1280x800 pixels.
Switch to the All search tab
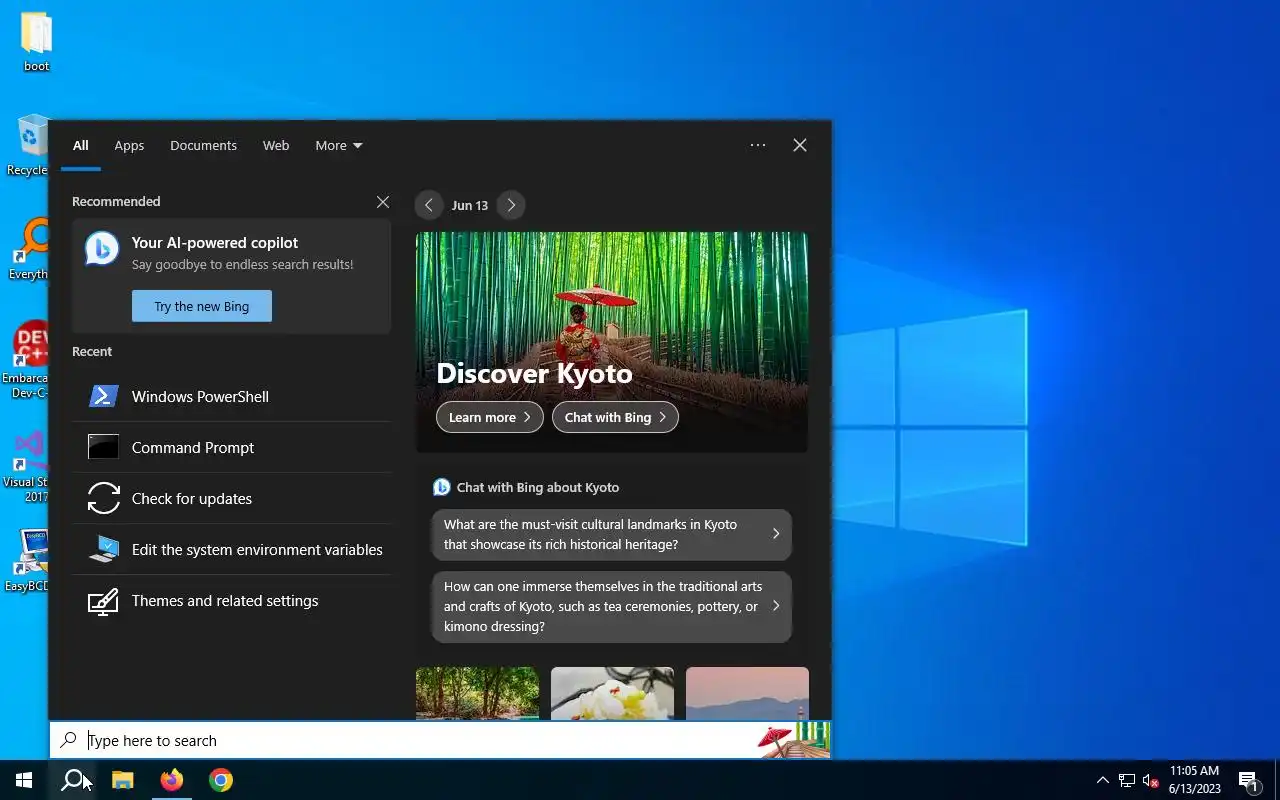81,145
